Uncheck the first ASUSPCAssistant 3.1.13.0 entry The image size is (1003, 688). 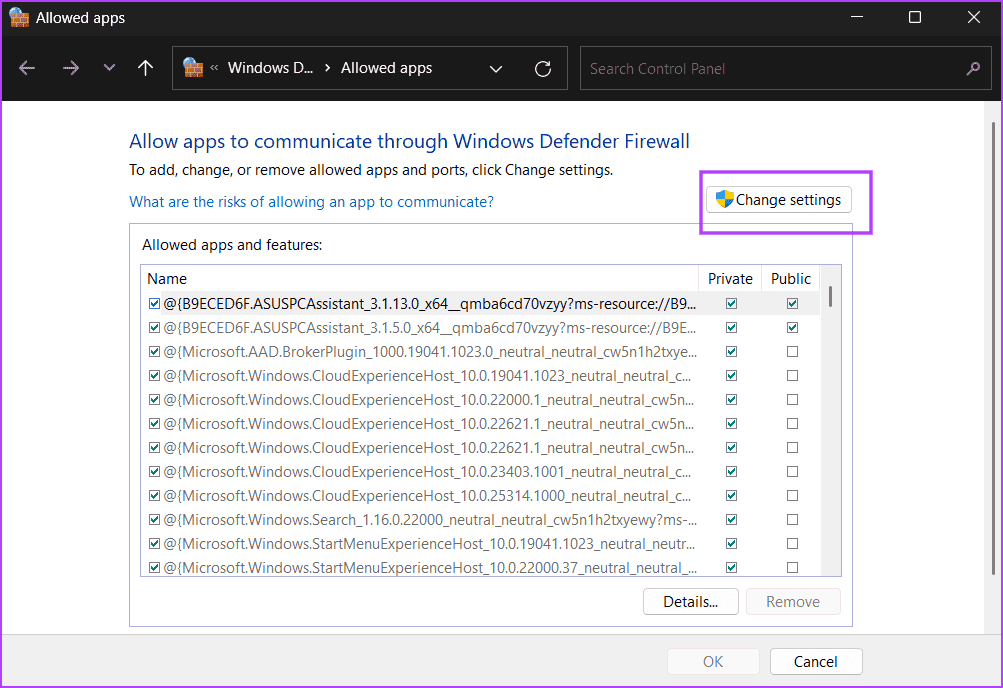coord(154,303)
